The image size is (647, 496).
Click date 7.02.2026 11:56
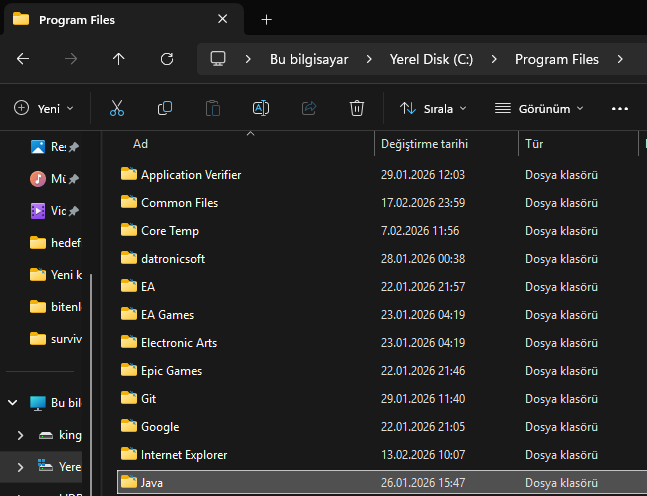[x=420, y=231]
